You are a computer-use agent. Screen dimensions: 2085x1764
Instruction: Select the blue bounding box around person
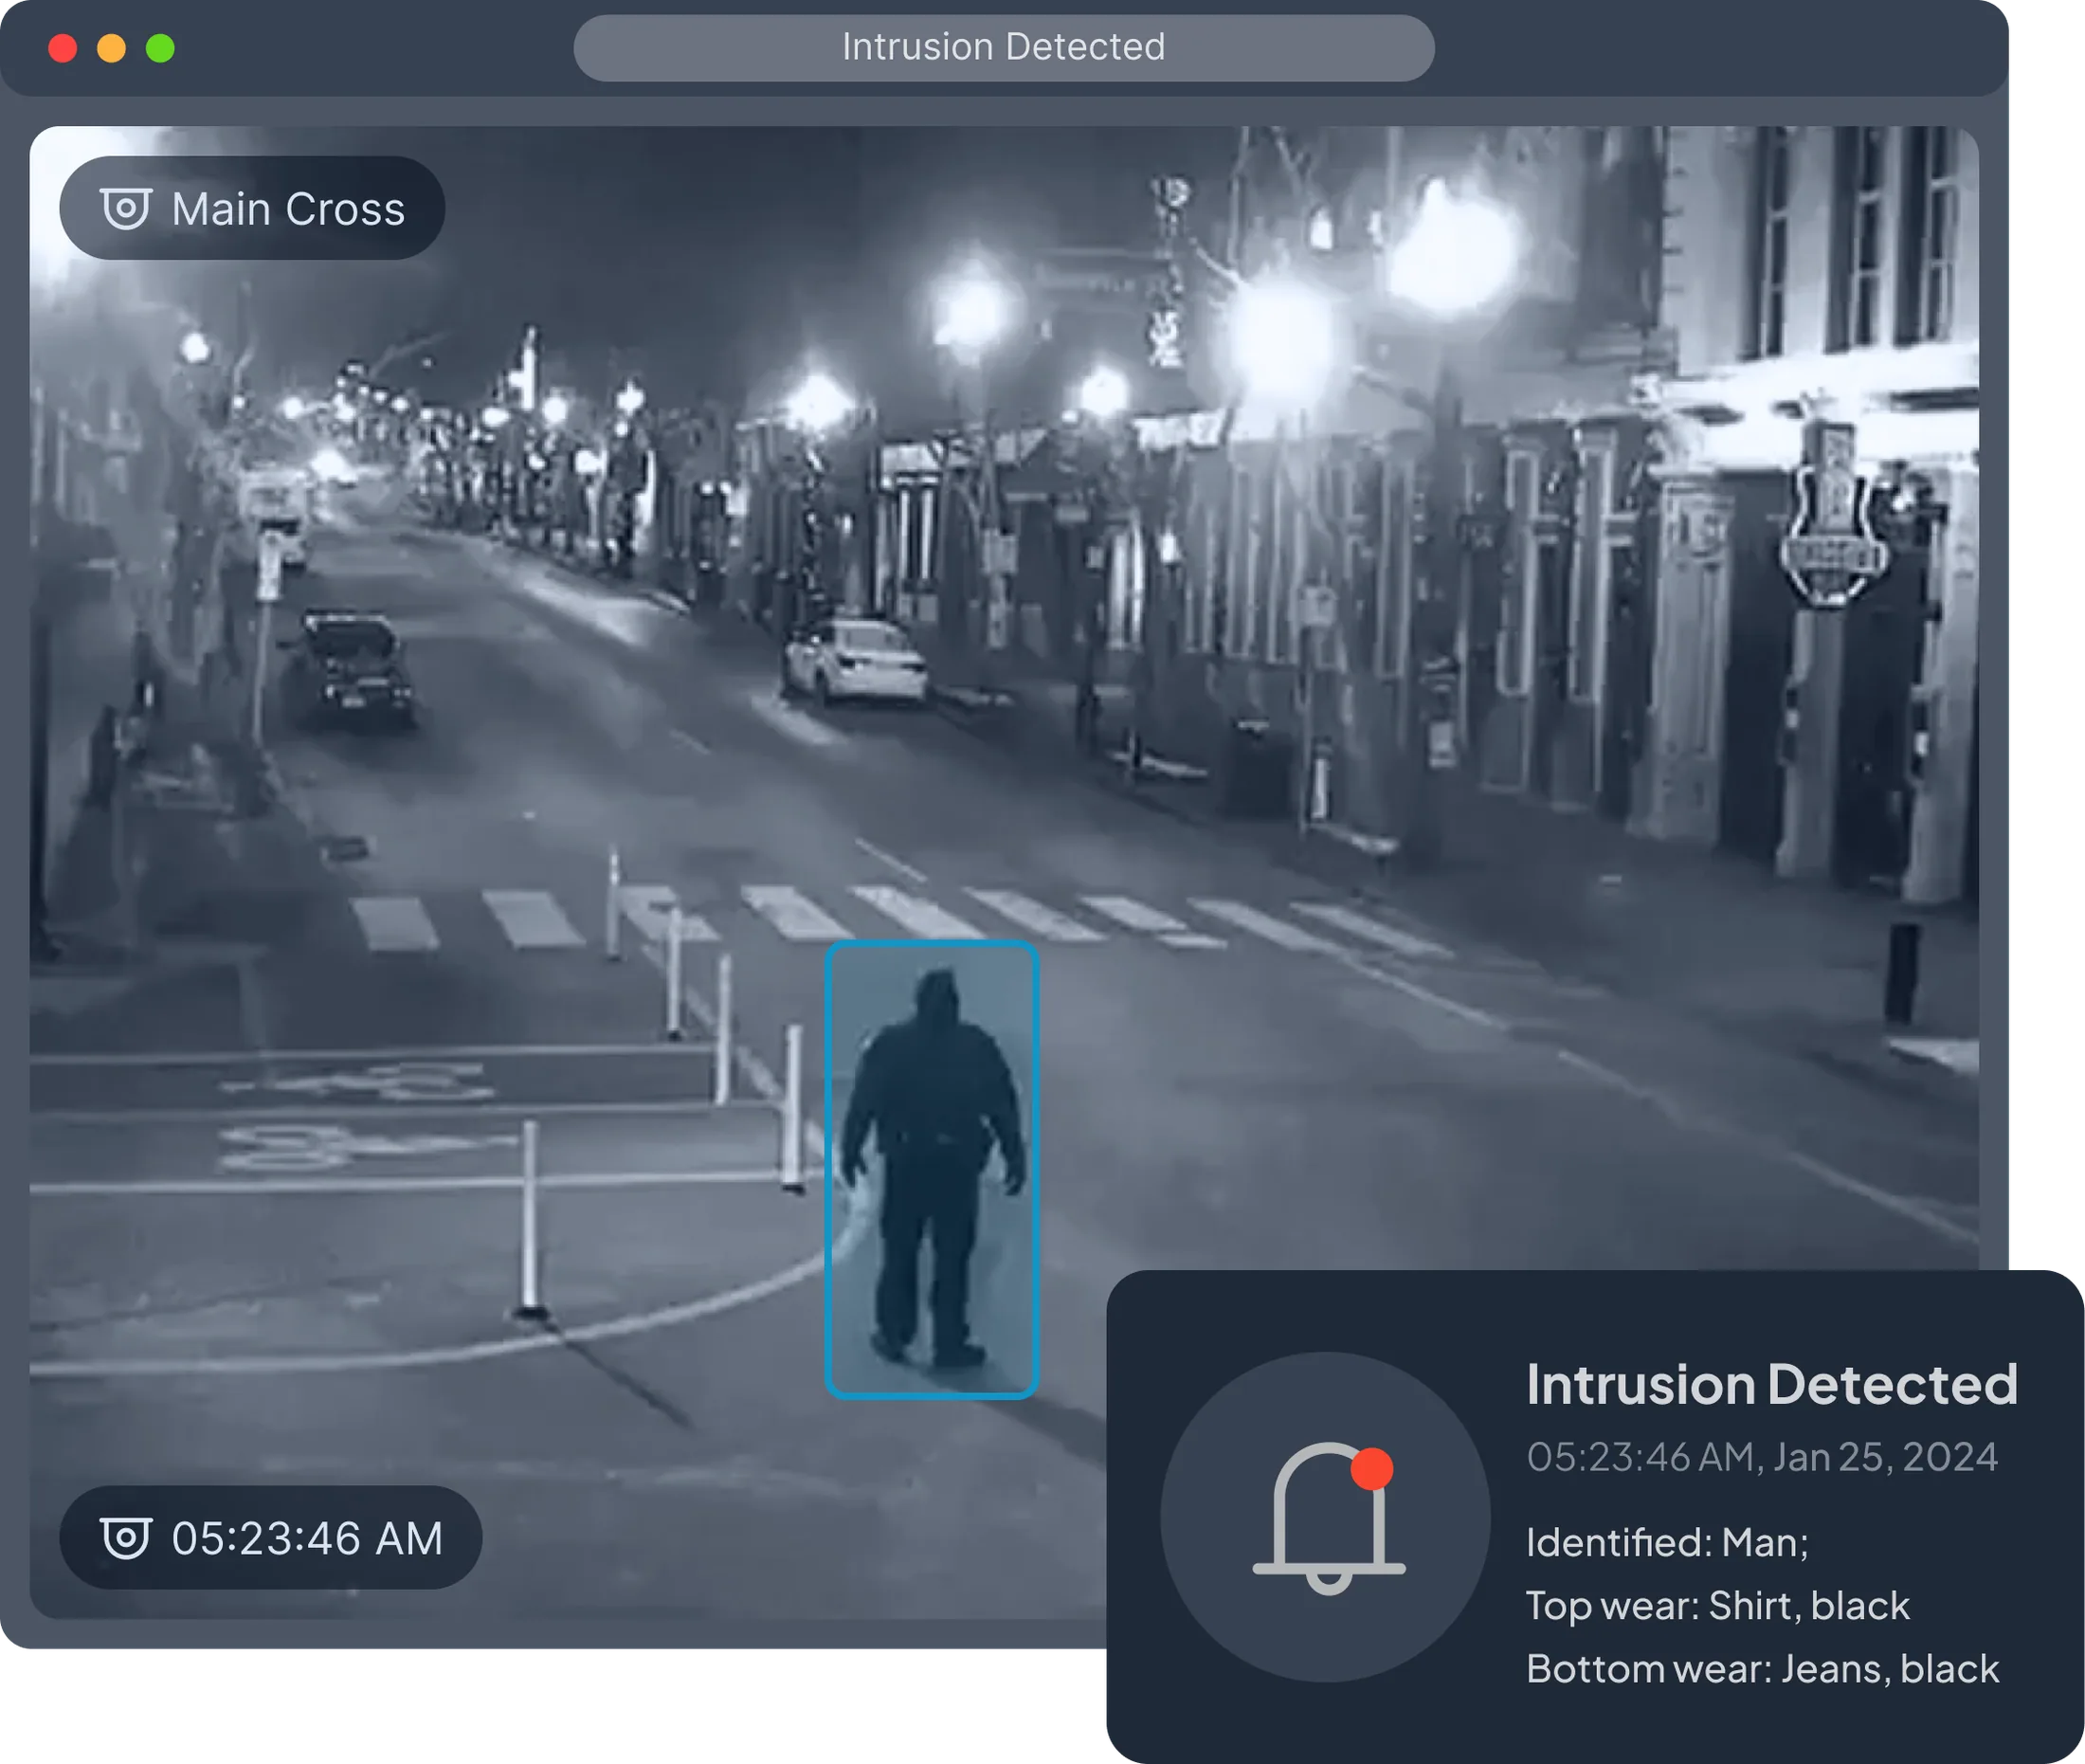[931, 1169]
